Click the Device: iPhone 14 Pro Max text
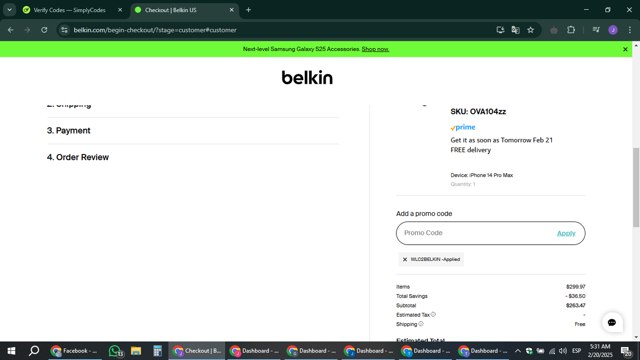 click(x=482, y=175)
